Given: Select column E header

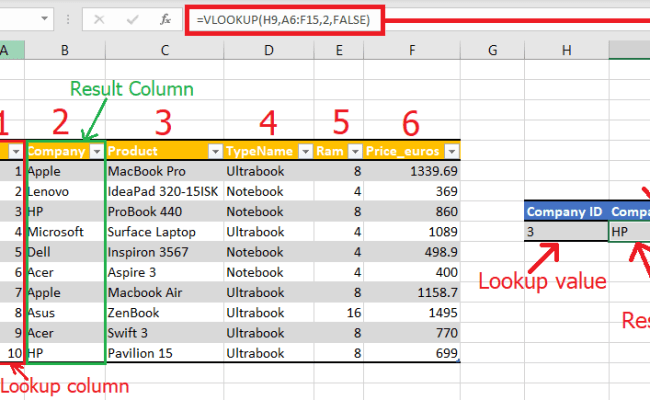Looking at the screenshot, I should [x=339, y=50].
